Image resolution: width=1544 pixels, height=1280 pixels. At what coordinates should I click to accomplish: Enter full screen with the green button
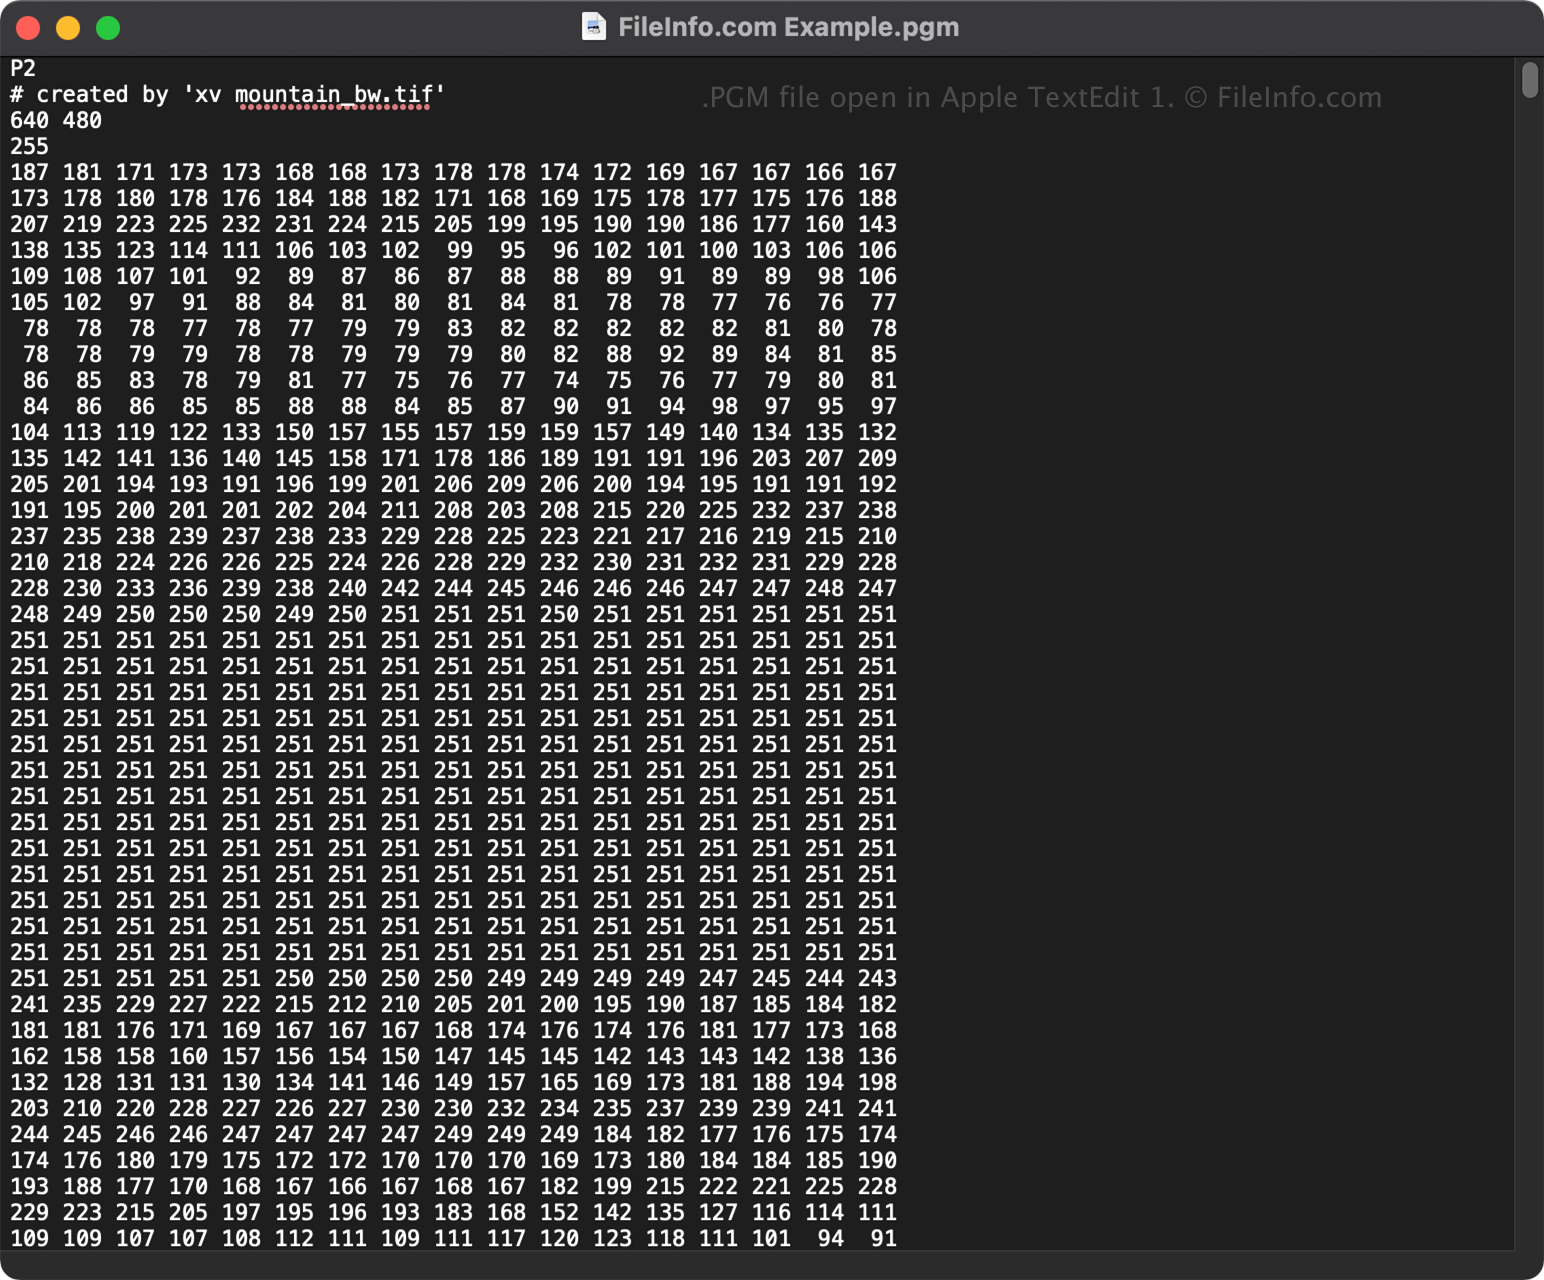107,27
